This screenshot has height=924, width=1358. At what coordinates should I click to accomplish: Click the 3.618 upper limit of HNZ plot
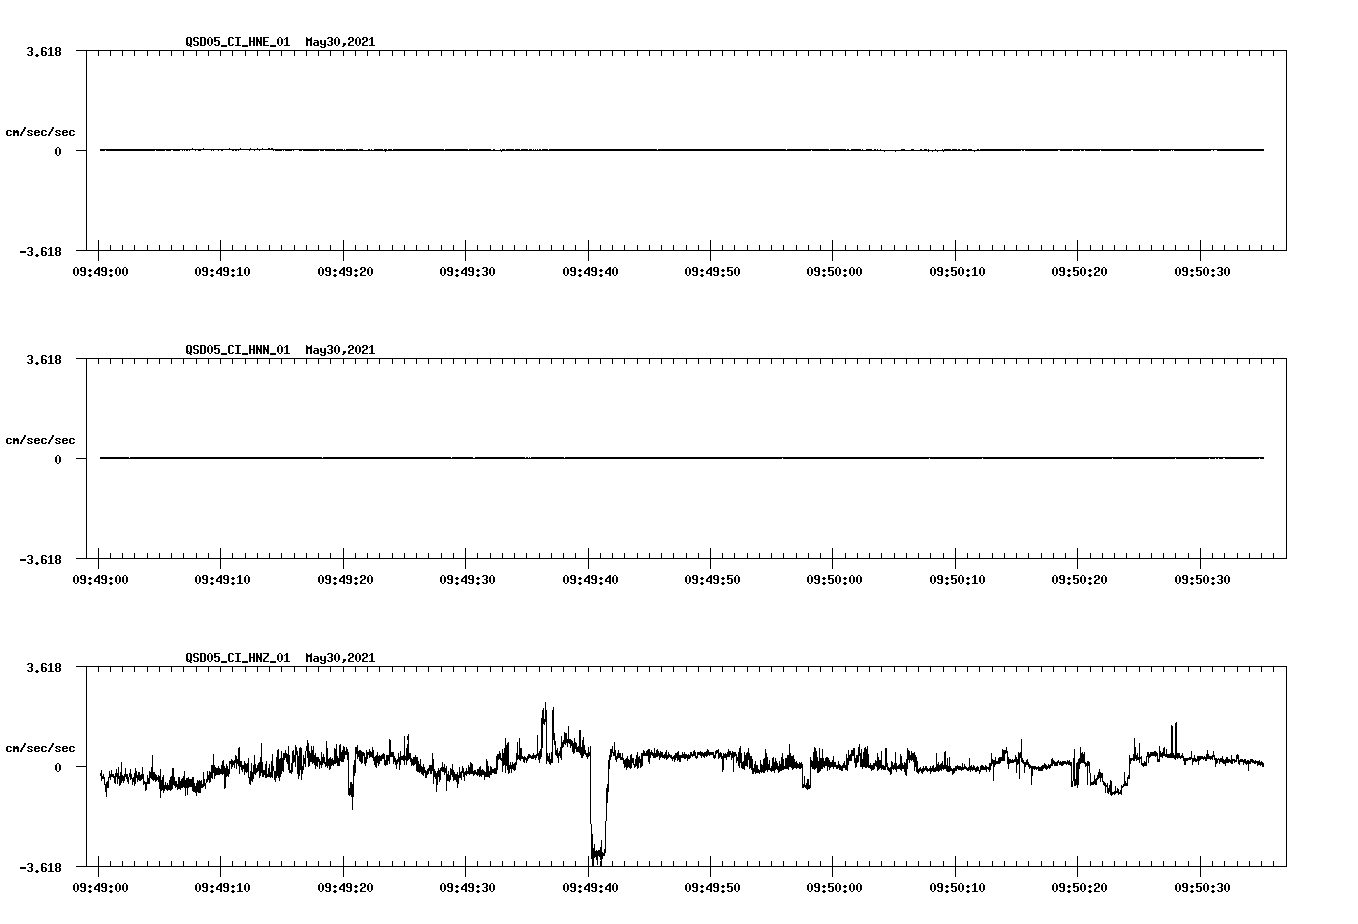44,667
